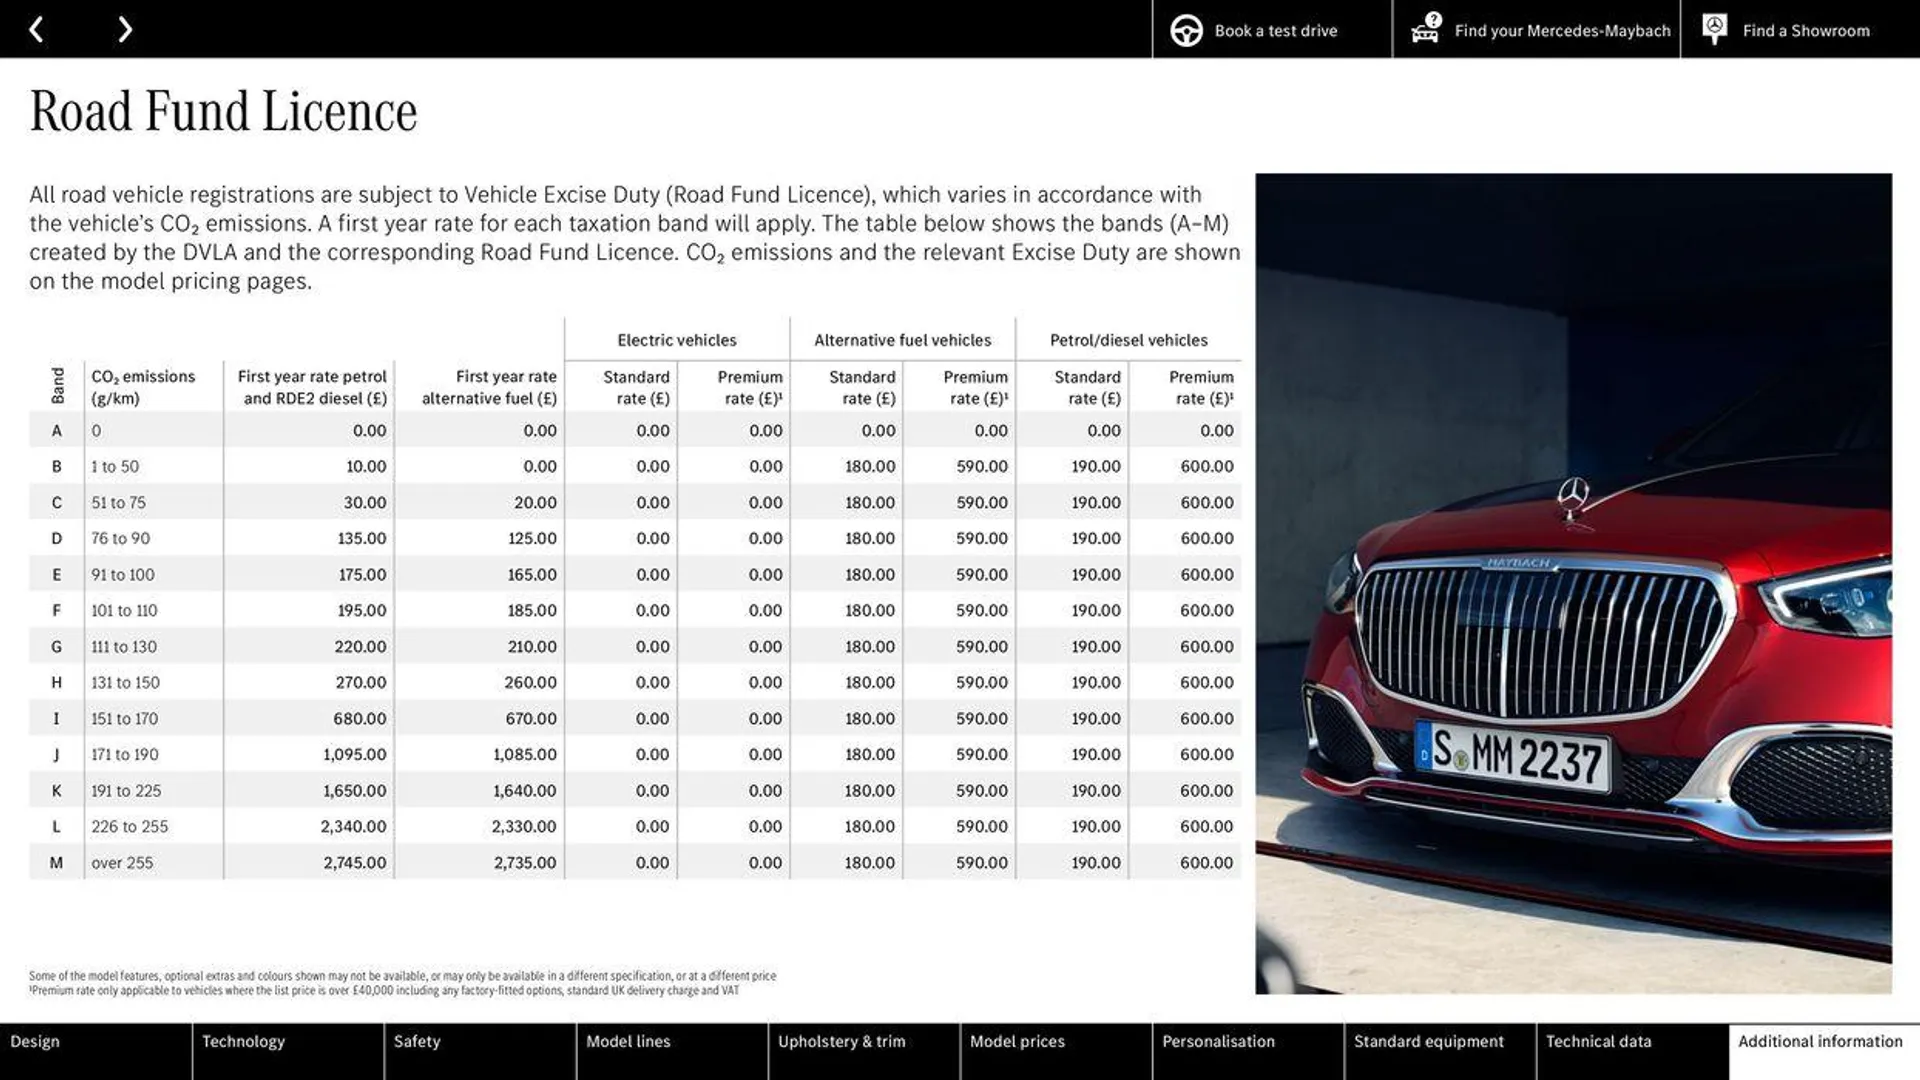This screenshot has height=1080, width=1920.
Task: Click the 171 to 190 emissions cell
Action: (x=125, y=755)
